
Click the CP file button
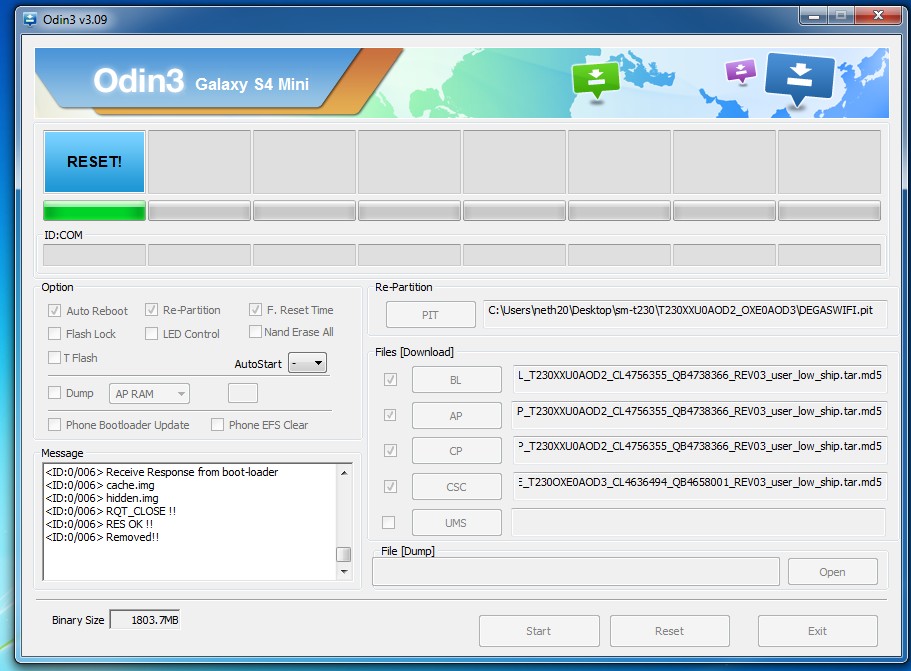tap(457, 450)
